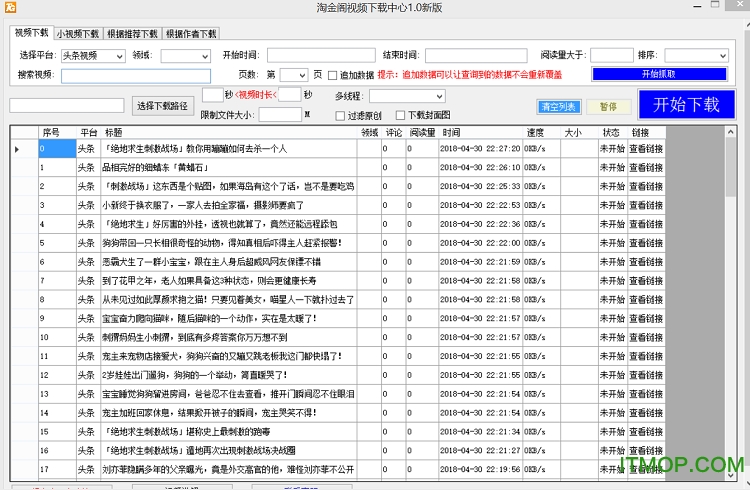The width and height of the screenshot is (750, 490).
Task: Switch to the 视频下载 tab
Action: 32,33
